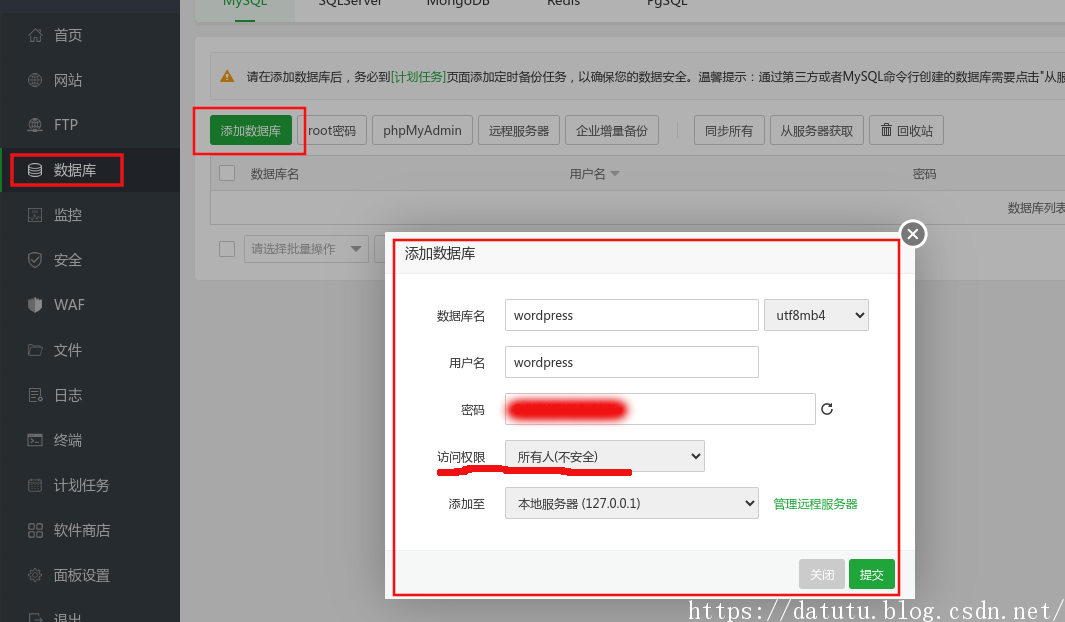
Task: Regenerate password with the refresh icon
Action: (827, 409)
